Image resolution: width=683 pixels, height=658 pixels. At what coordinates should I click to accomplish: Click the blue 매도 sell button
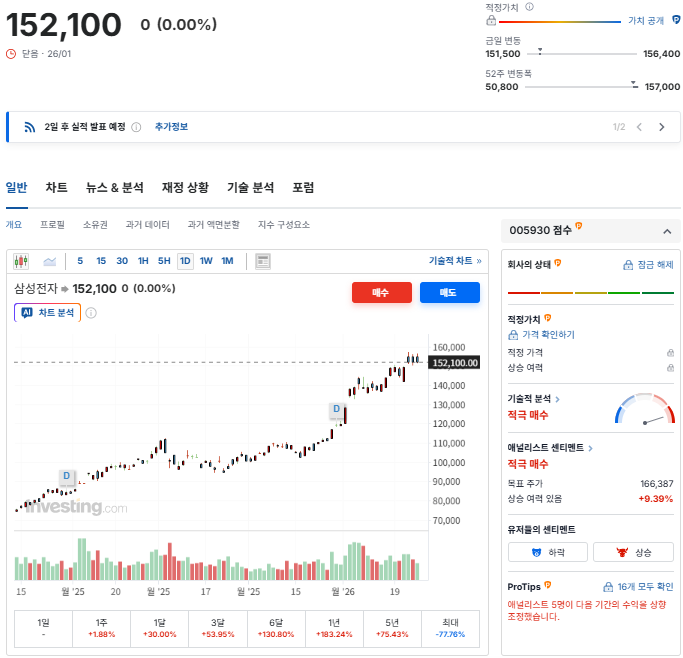(450, 292)
